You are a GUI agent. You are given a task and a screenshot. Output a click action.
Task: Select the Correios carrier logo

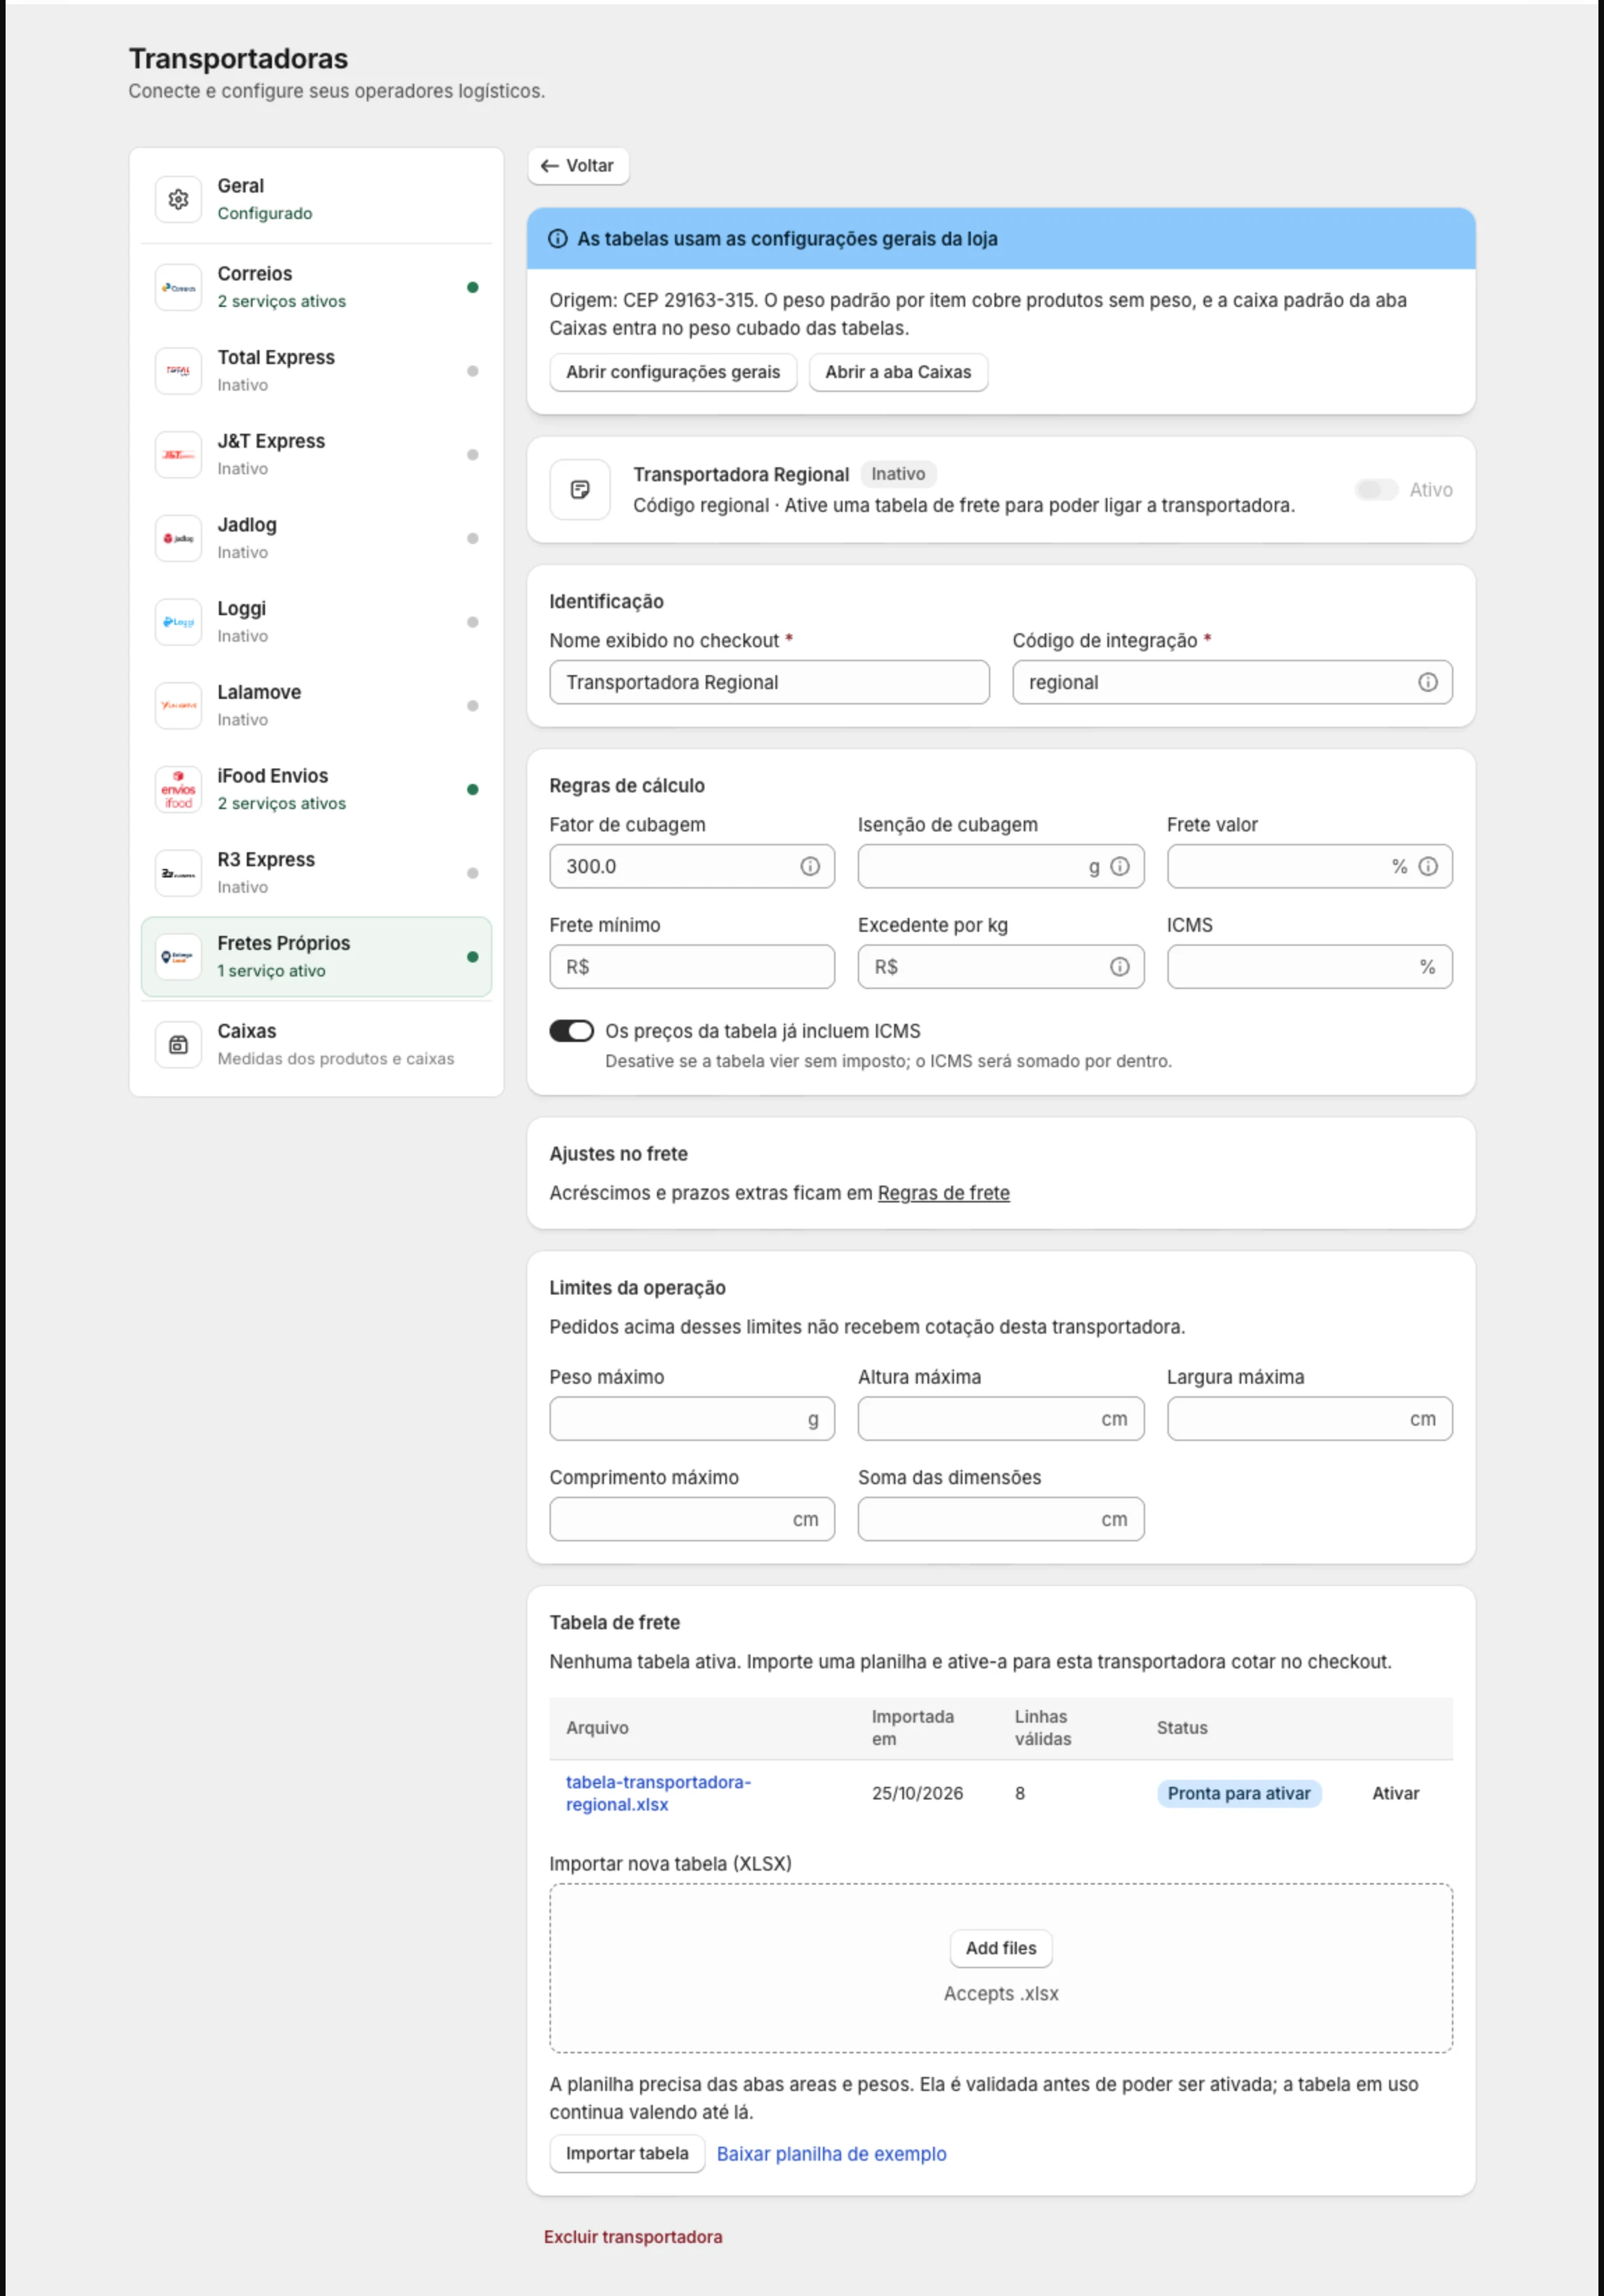click(178, 287)
